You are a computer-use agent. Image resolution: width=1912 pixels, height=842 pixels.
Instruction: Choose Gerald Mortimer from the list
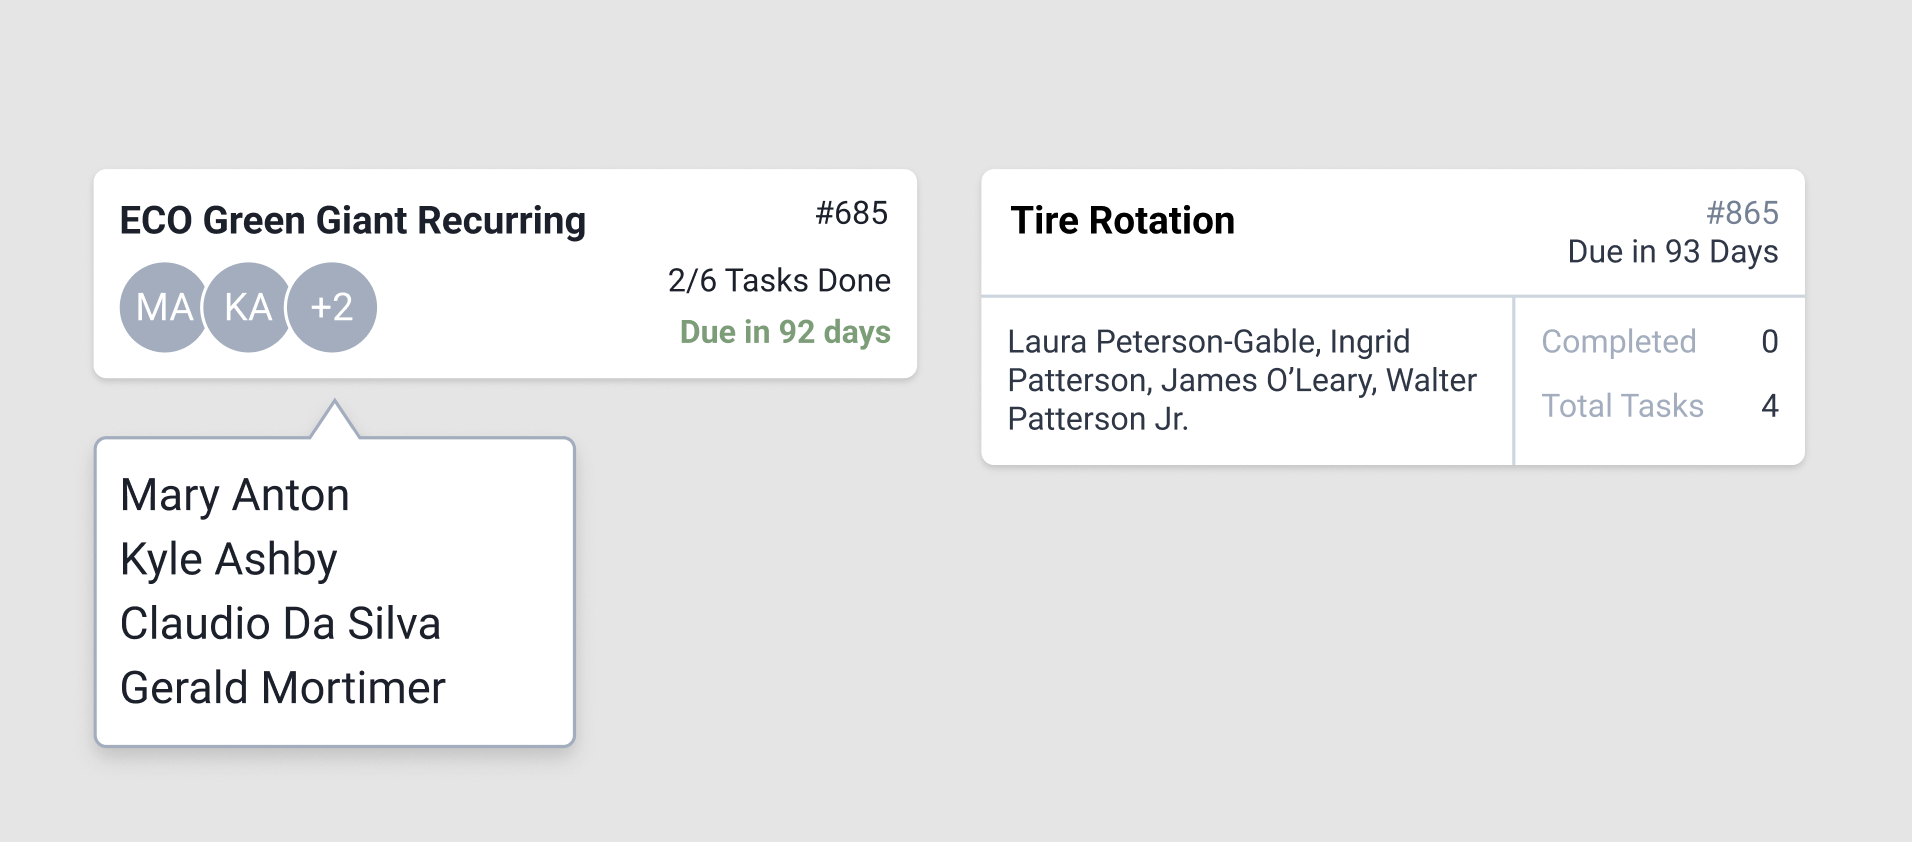pos(283,688)
